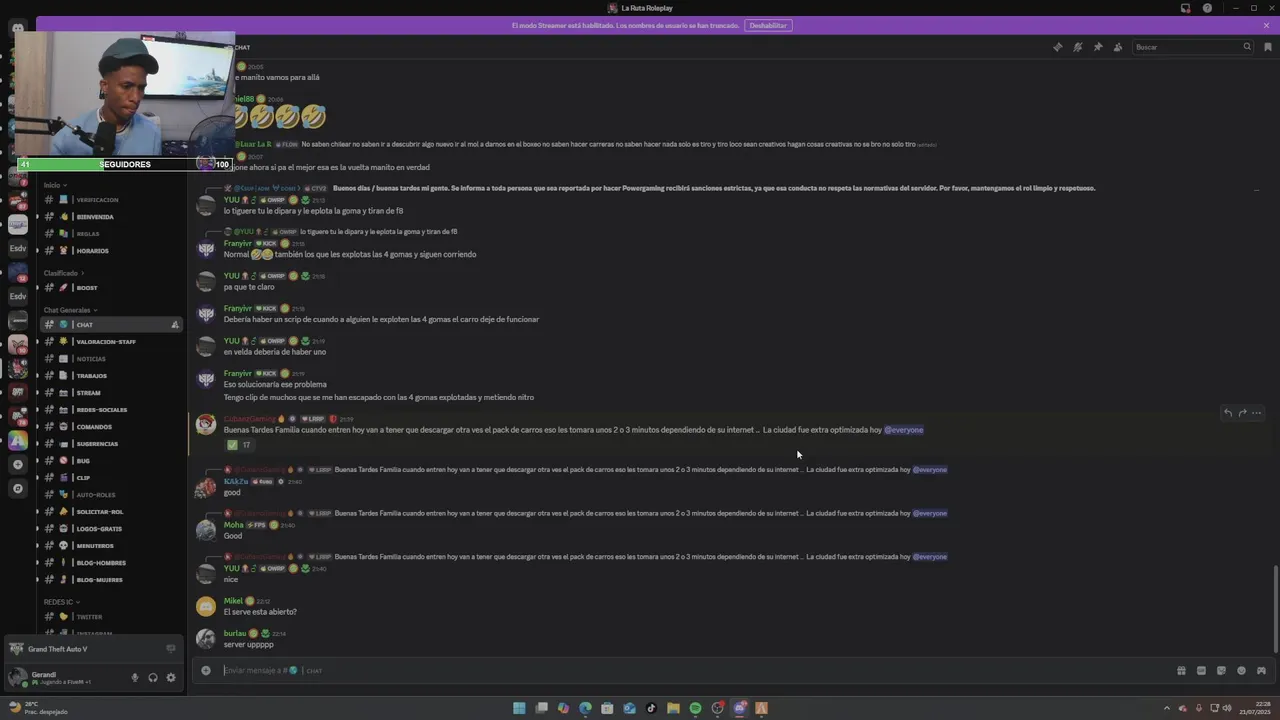This screenshot has width=1280, height=720.
Task: Open notification settings bell icon
Action: pos(1078,47)
